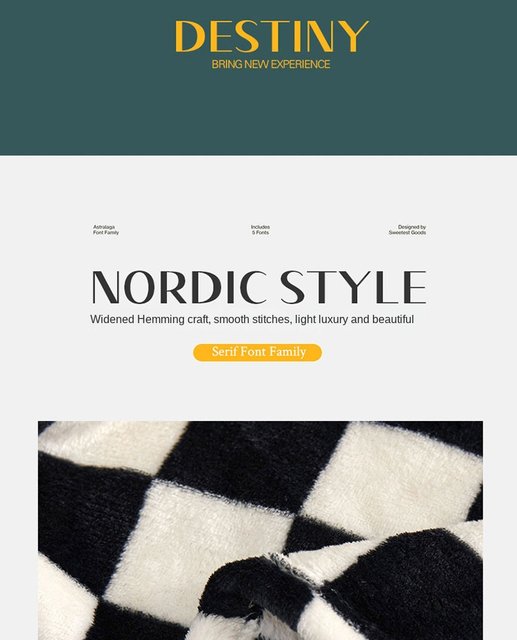517x640 pixels.
Task: Select the BRING NEW EXPERIENCE tagline
Action: (x=271, y=64)
